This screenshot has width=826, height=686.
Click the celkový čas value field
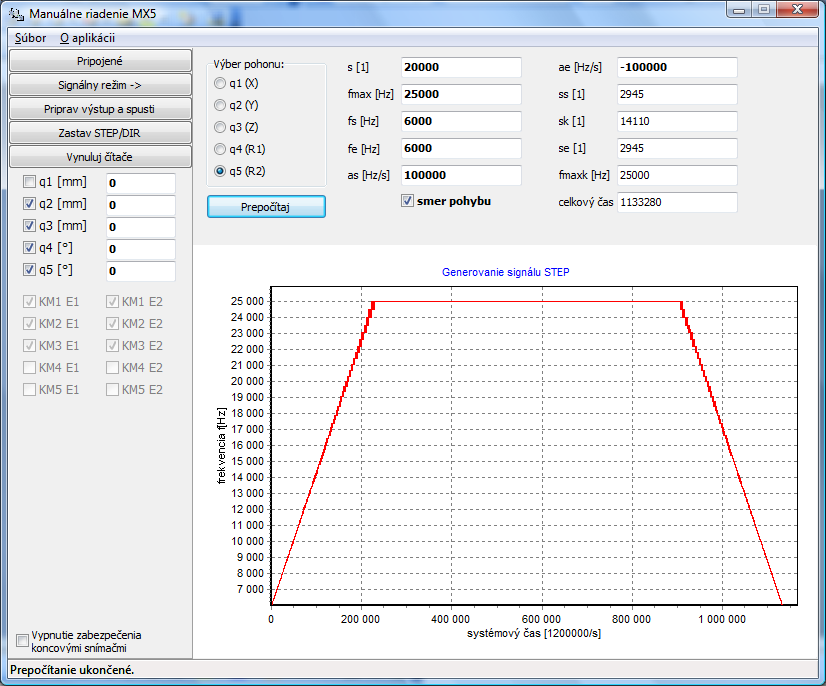point(677,202)
